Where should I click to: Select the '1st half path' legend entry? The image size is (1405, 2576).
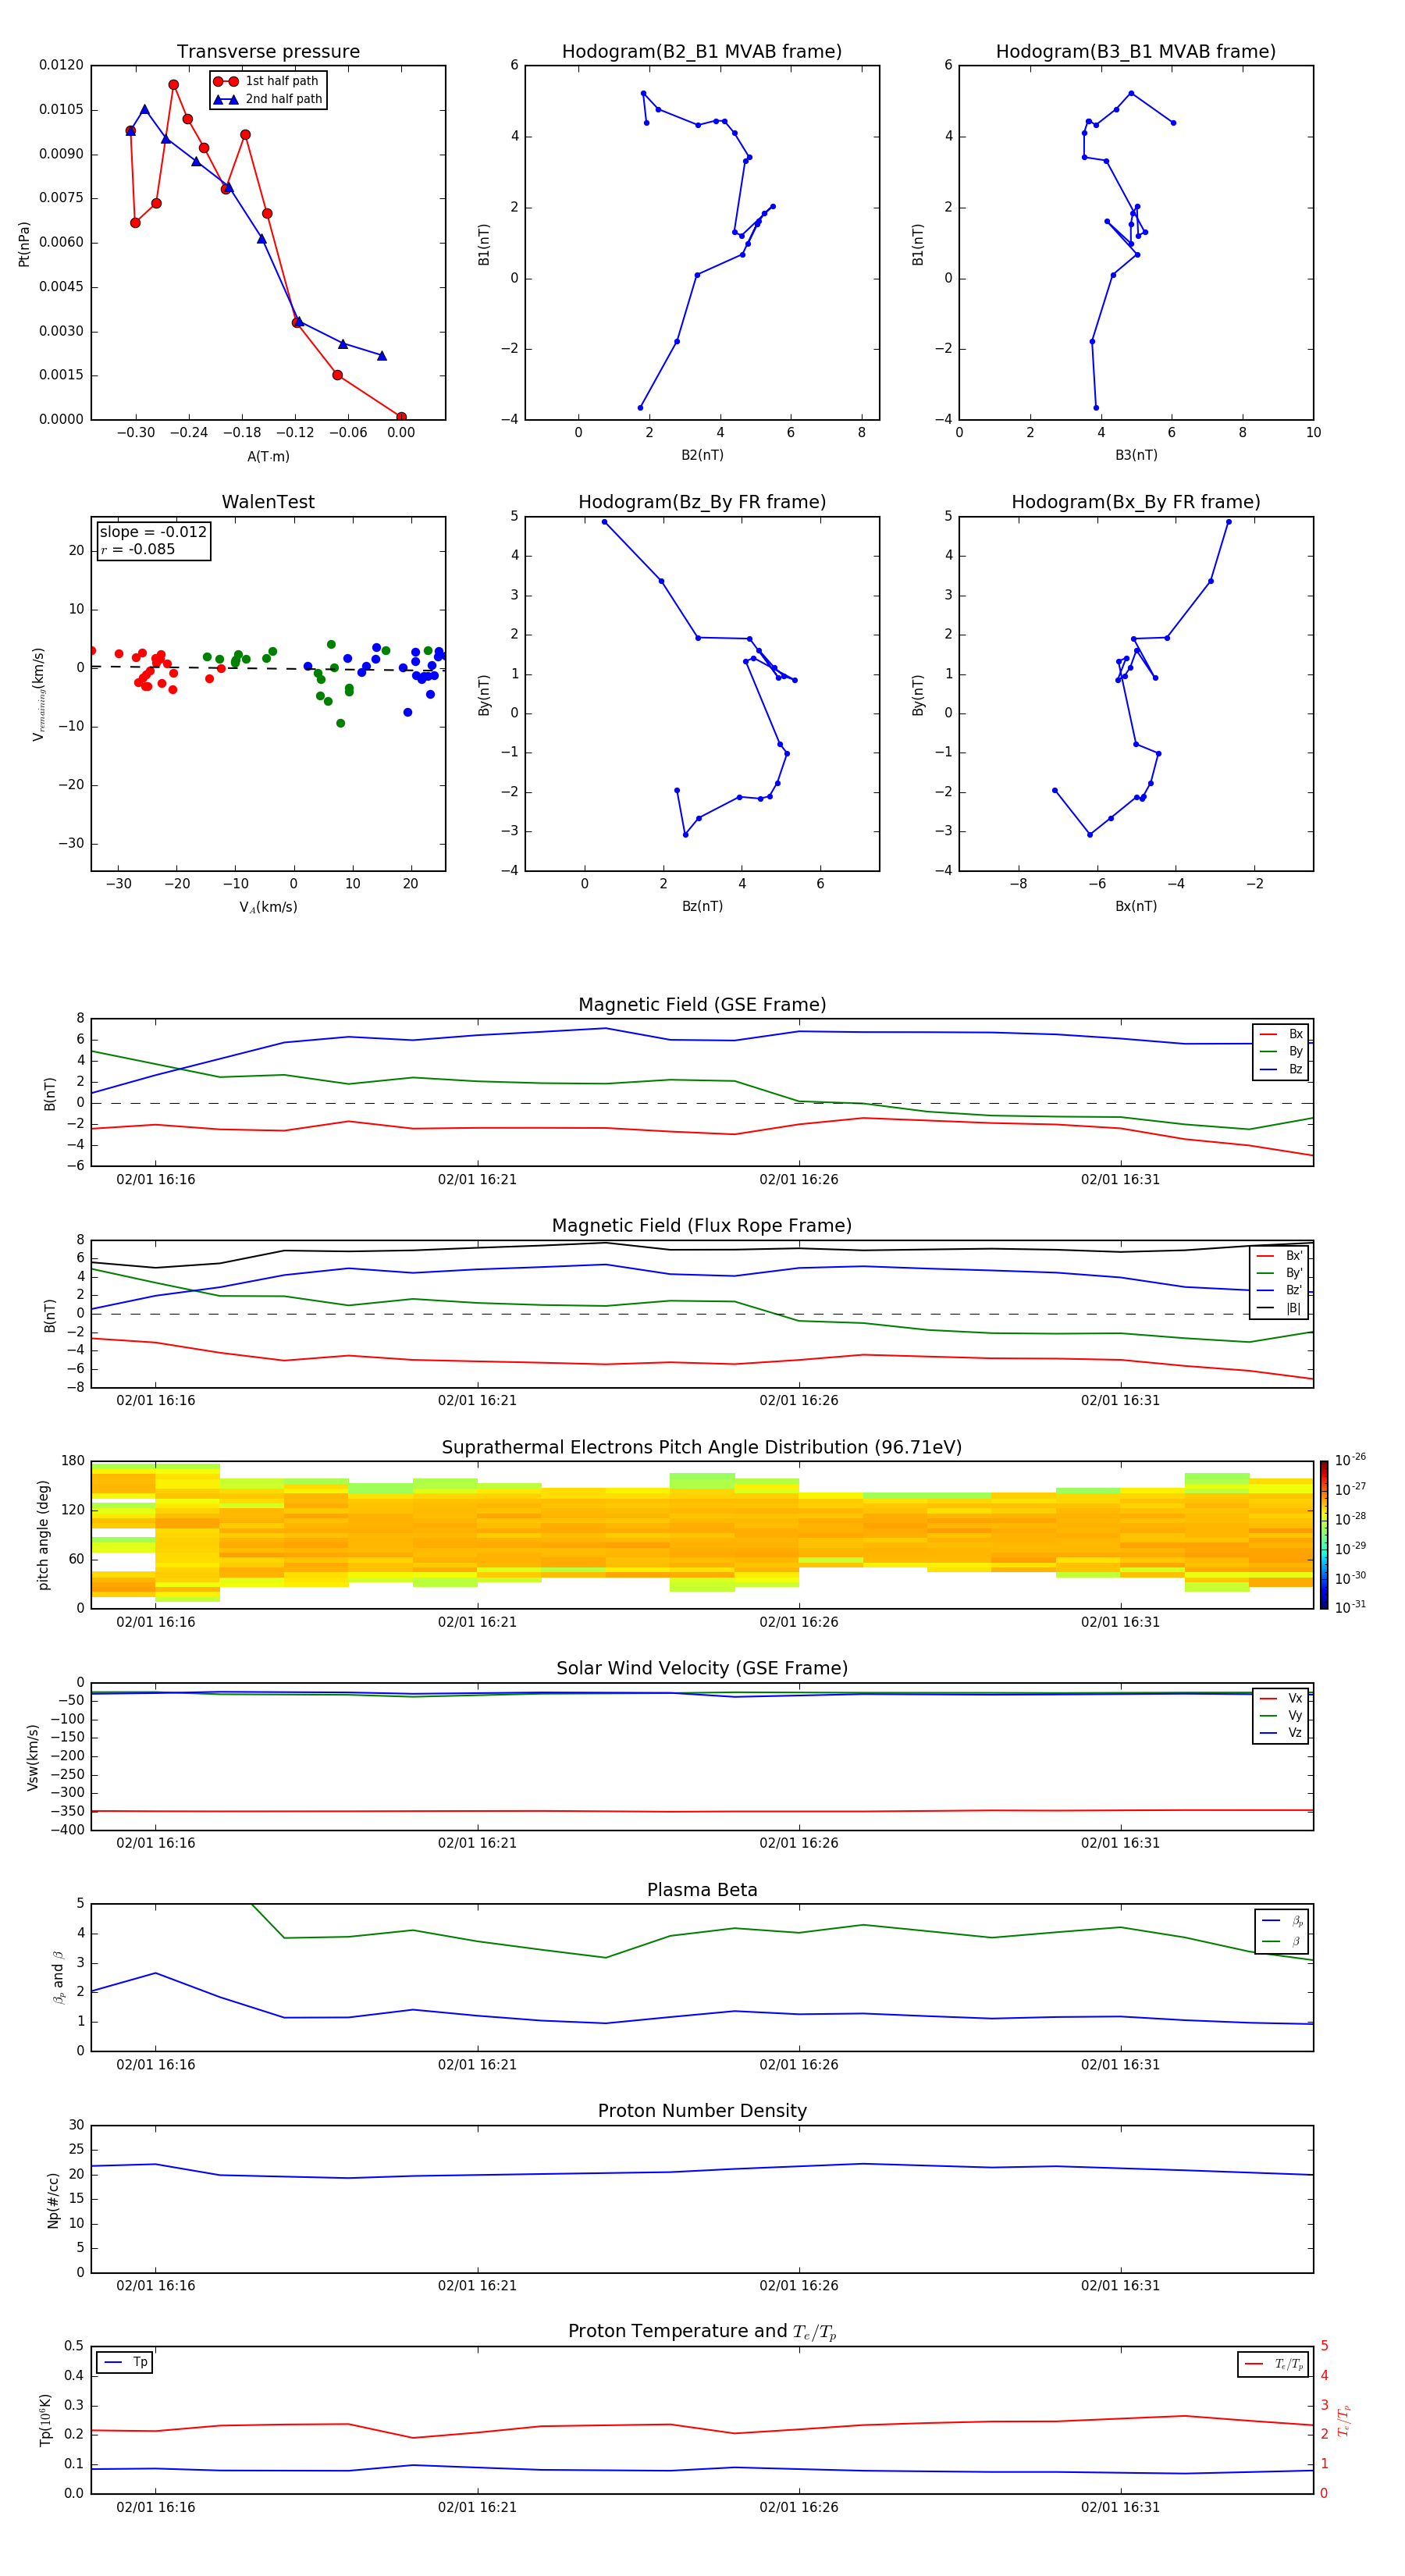[267, 81]
